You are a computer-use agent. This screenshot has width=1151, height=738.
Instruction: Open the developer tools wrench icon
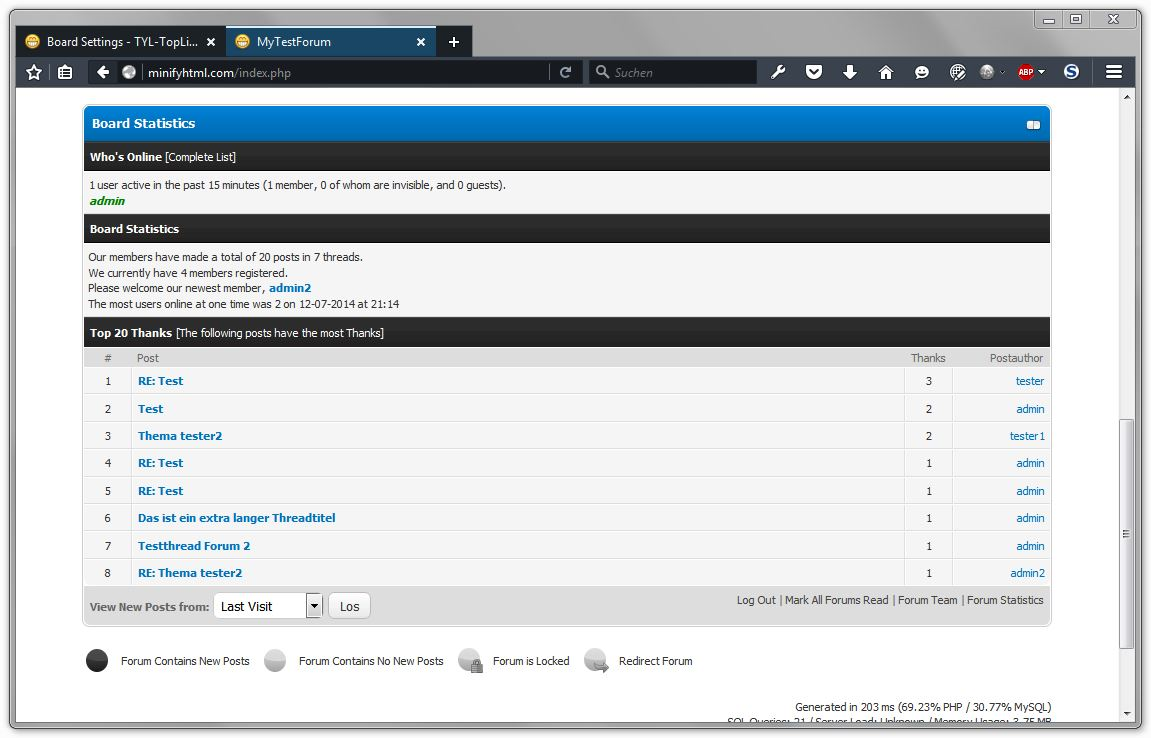(x=778, y=72)
